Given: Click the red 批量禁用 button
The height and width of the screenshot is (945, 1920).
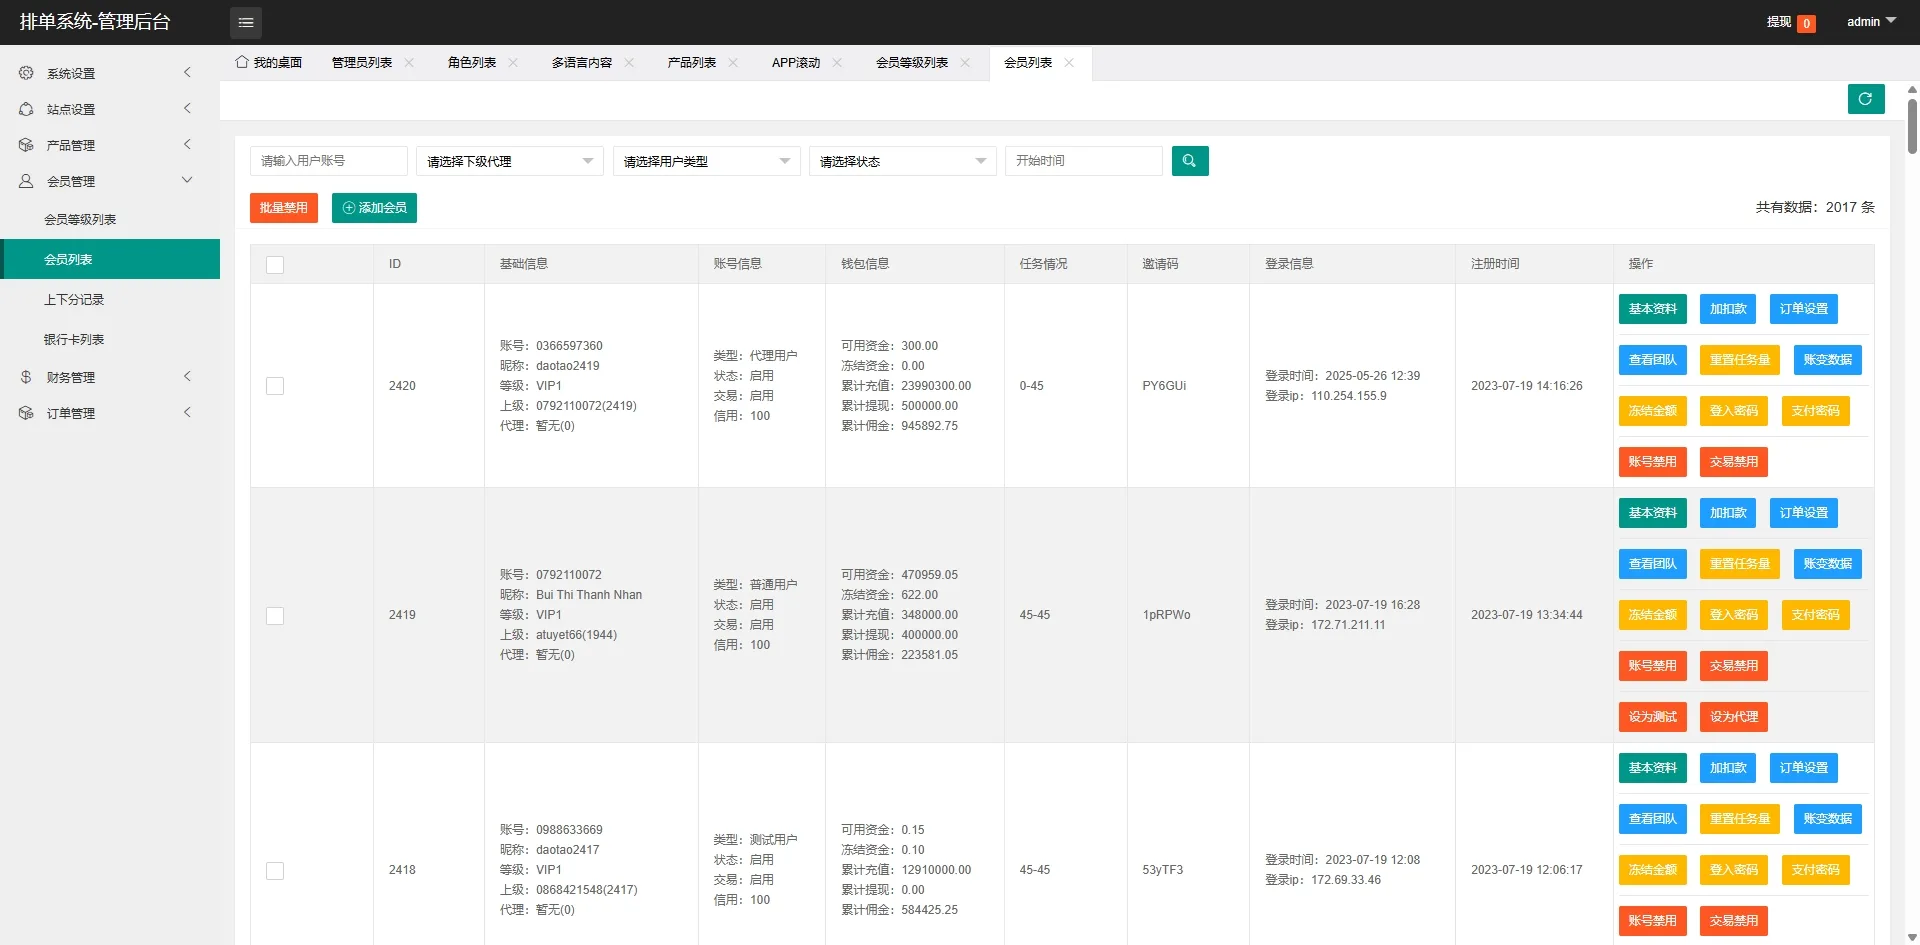Looking at the screenshot, I should coord(284,208).
